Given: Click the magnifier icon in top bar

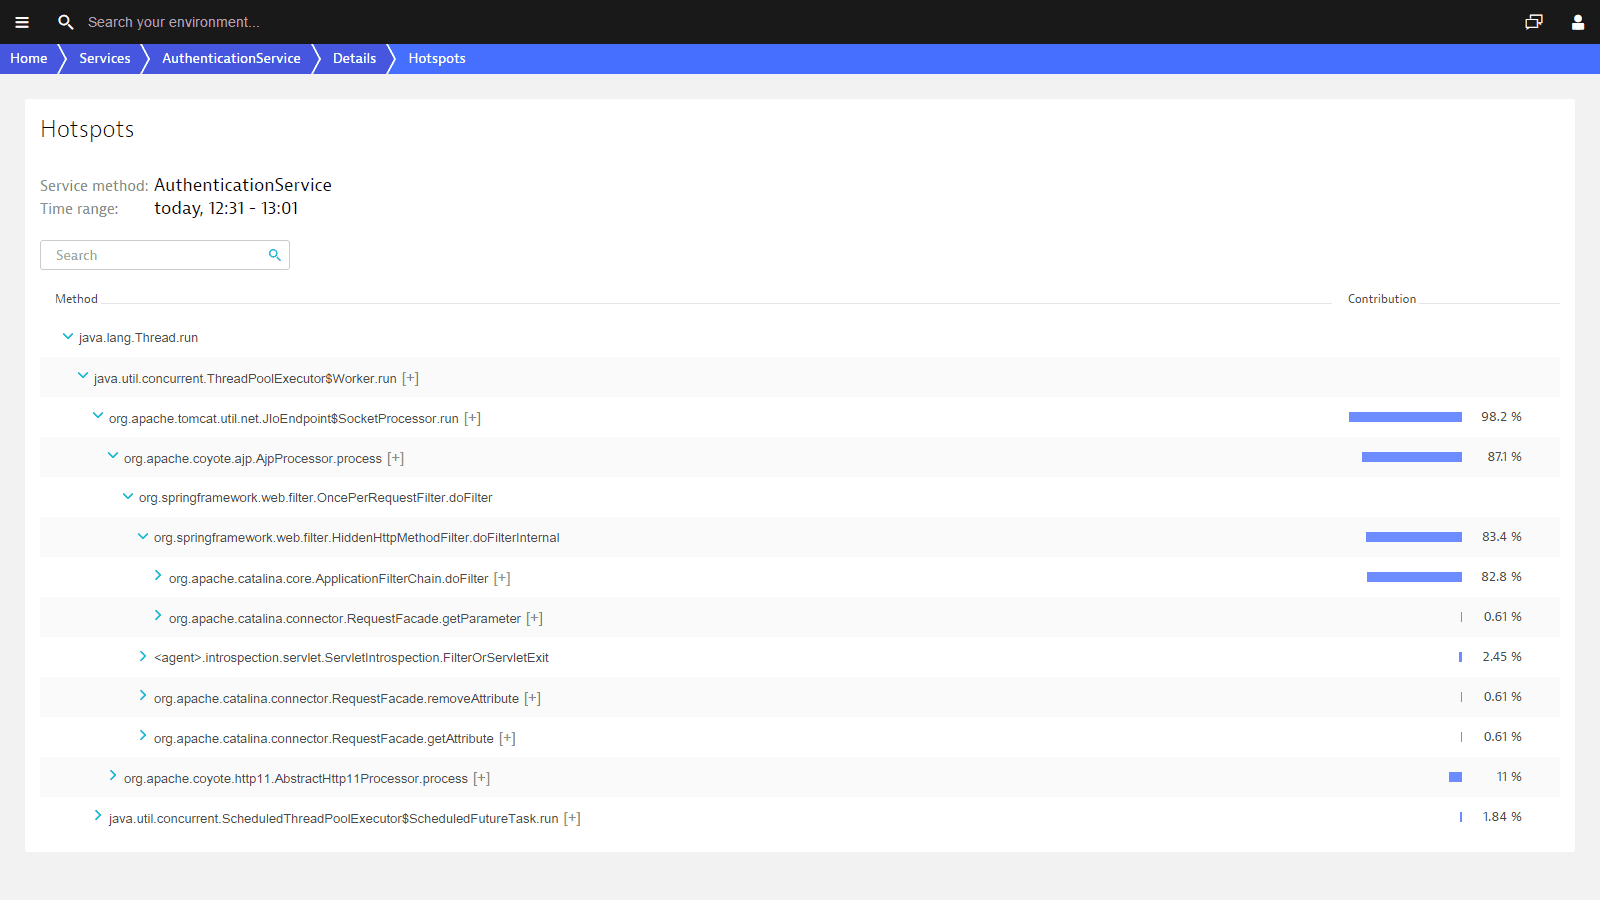Looking at the screenshot, I should tap(66, 22).
